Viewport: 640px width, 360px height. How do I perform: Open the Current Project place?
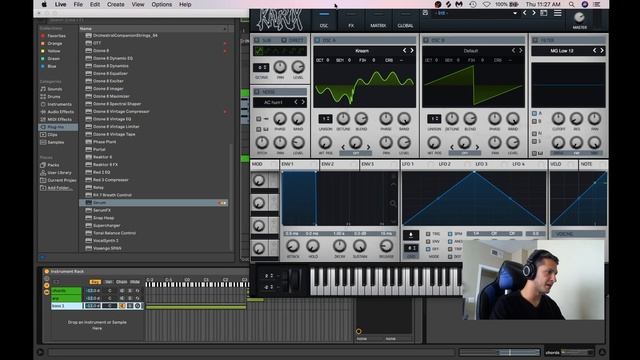[x=58, y=180]
